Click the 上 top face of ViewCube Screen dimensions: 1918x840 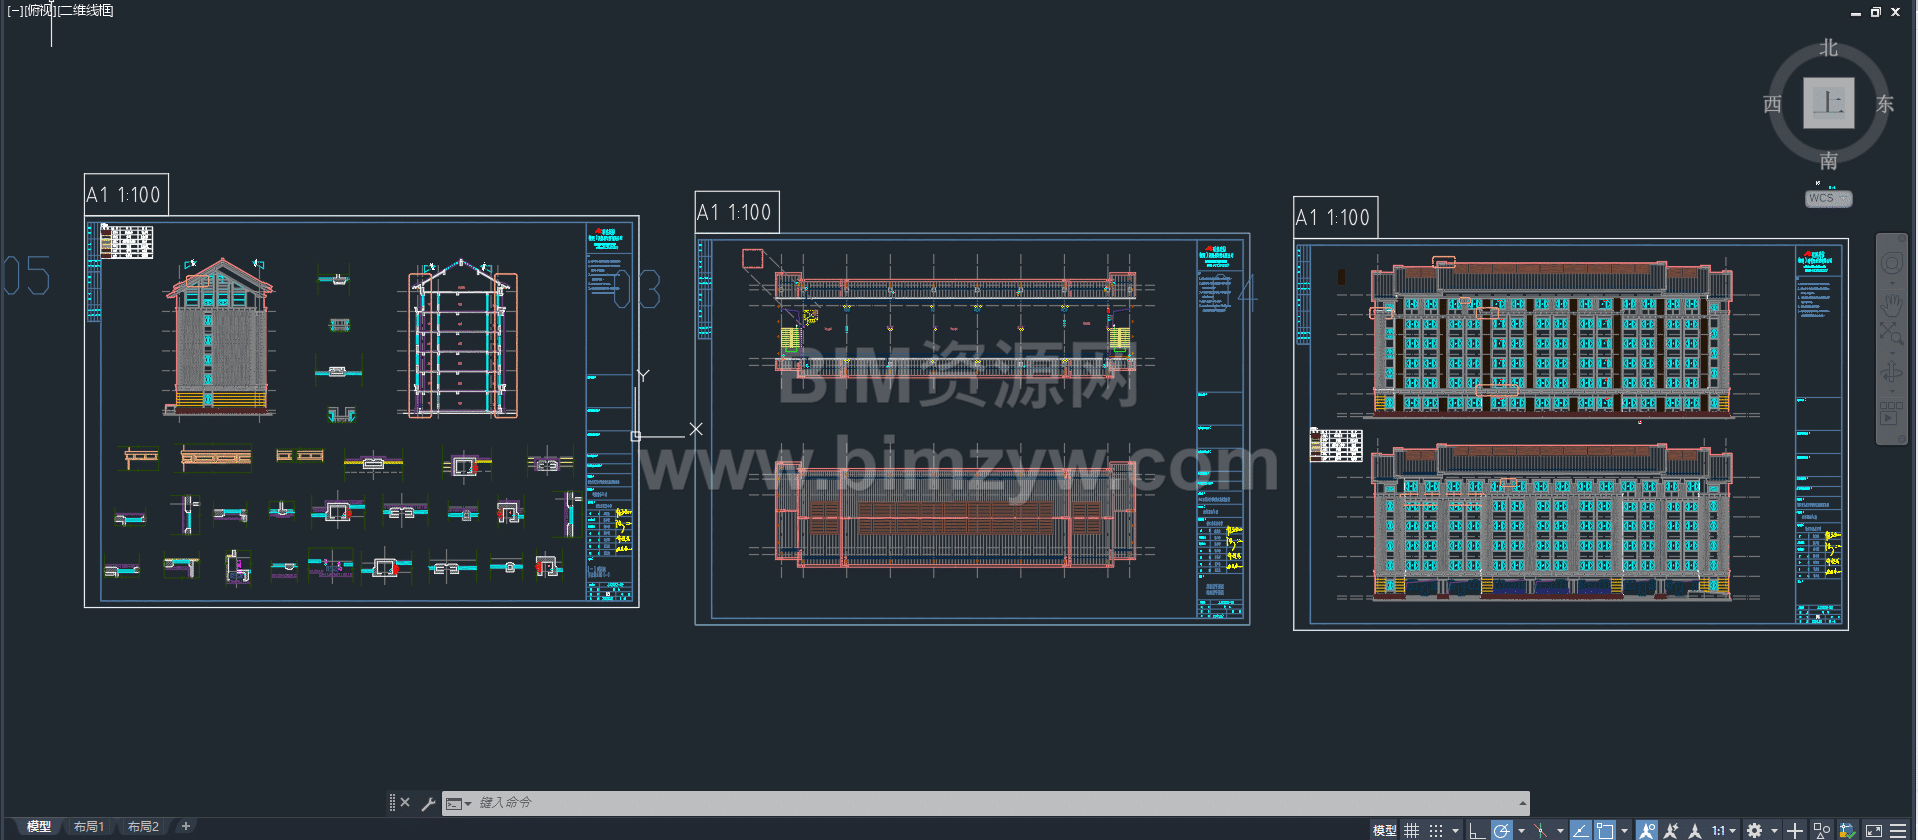(x=1829, y=103)
